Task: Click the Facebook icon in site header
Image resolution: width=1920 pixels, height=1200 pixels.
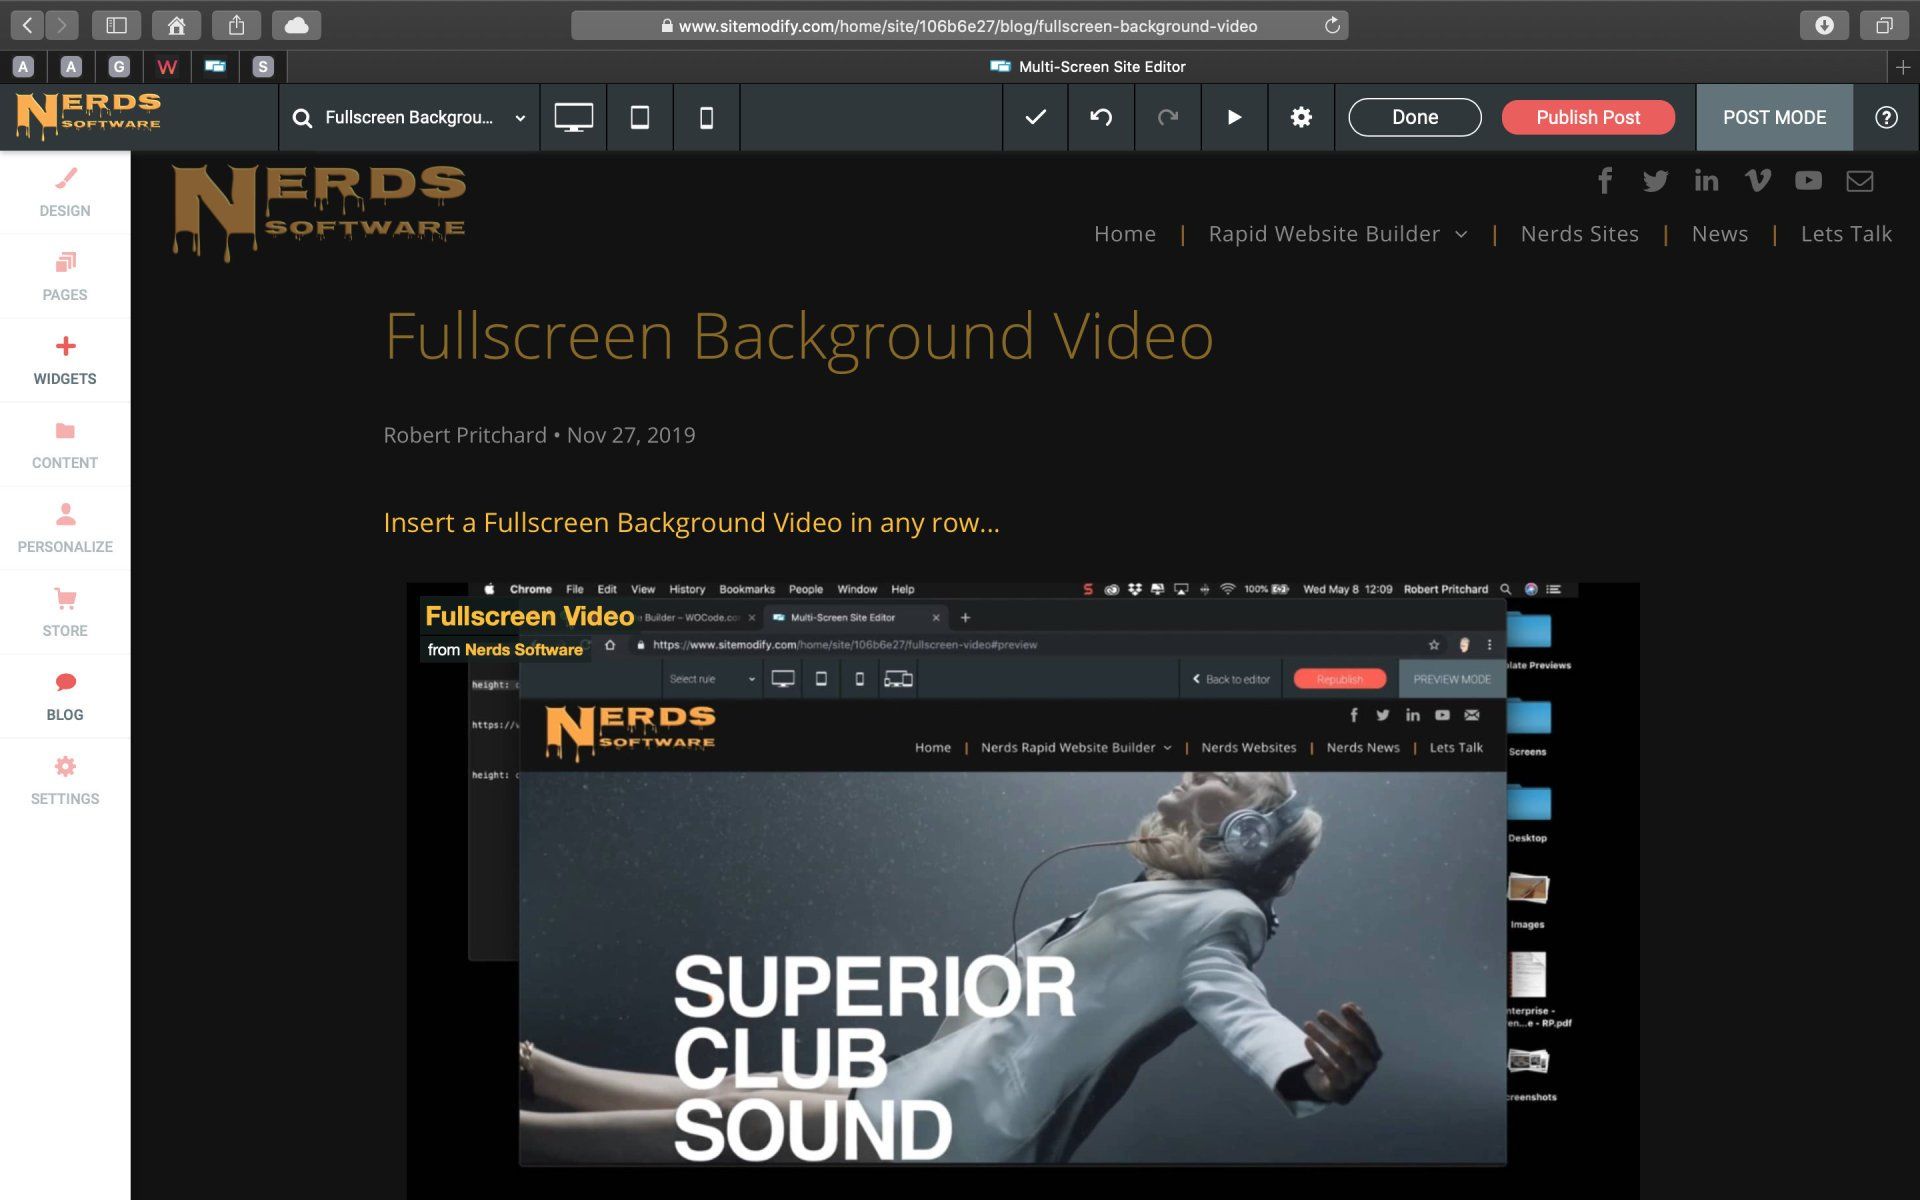Action: coord(1605,181)
